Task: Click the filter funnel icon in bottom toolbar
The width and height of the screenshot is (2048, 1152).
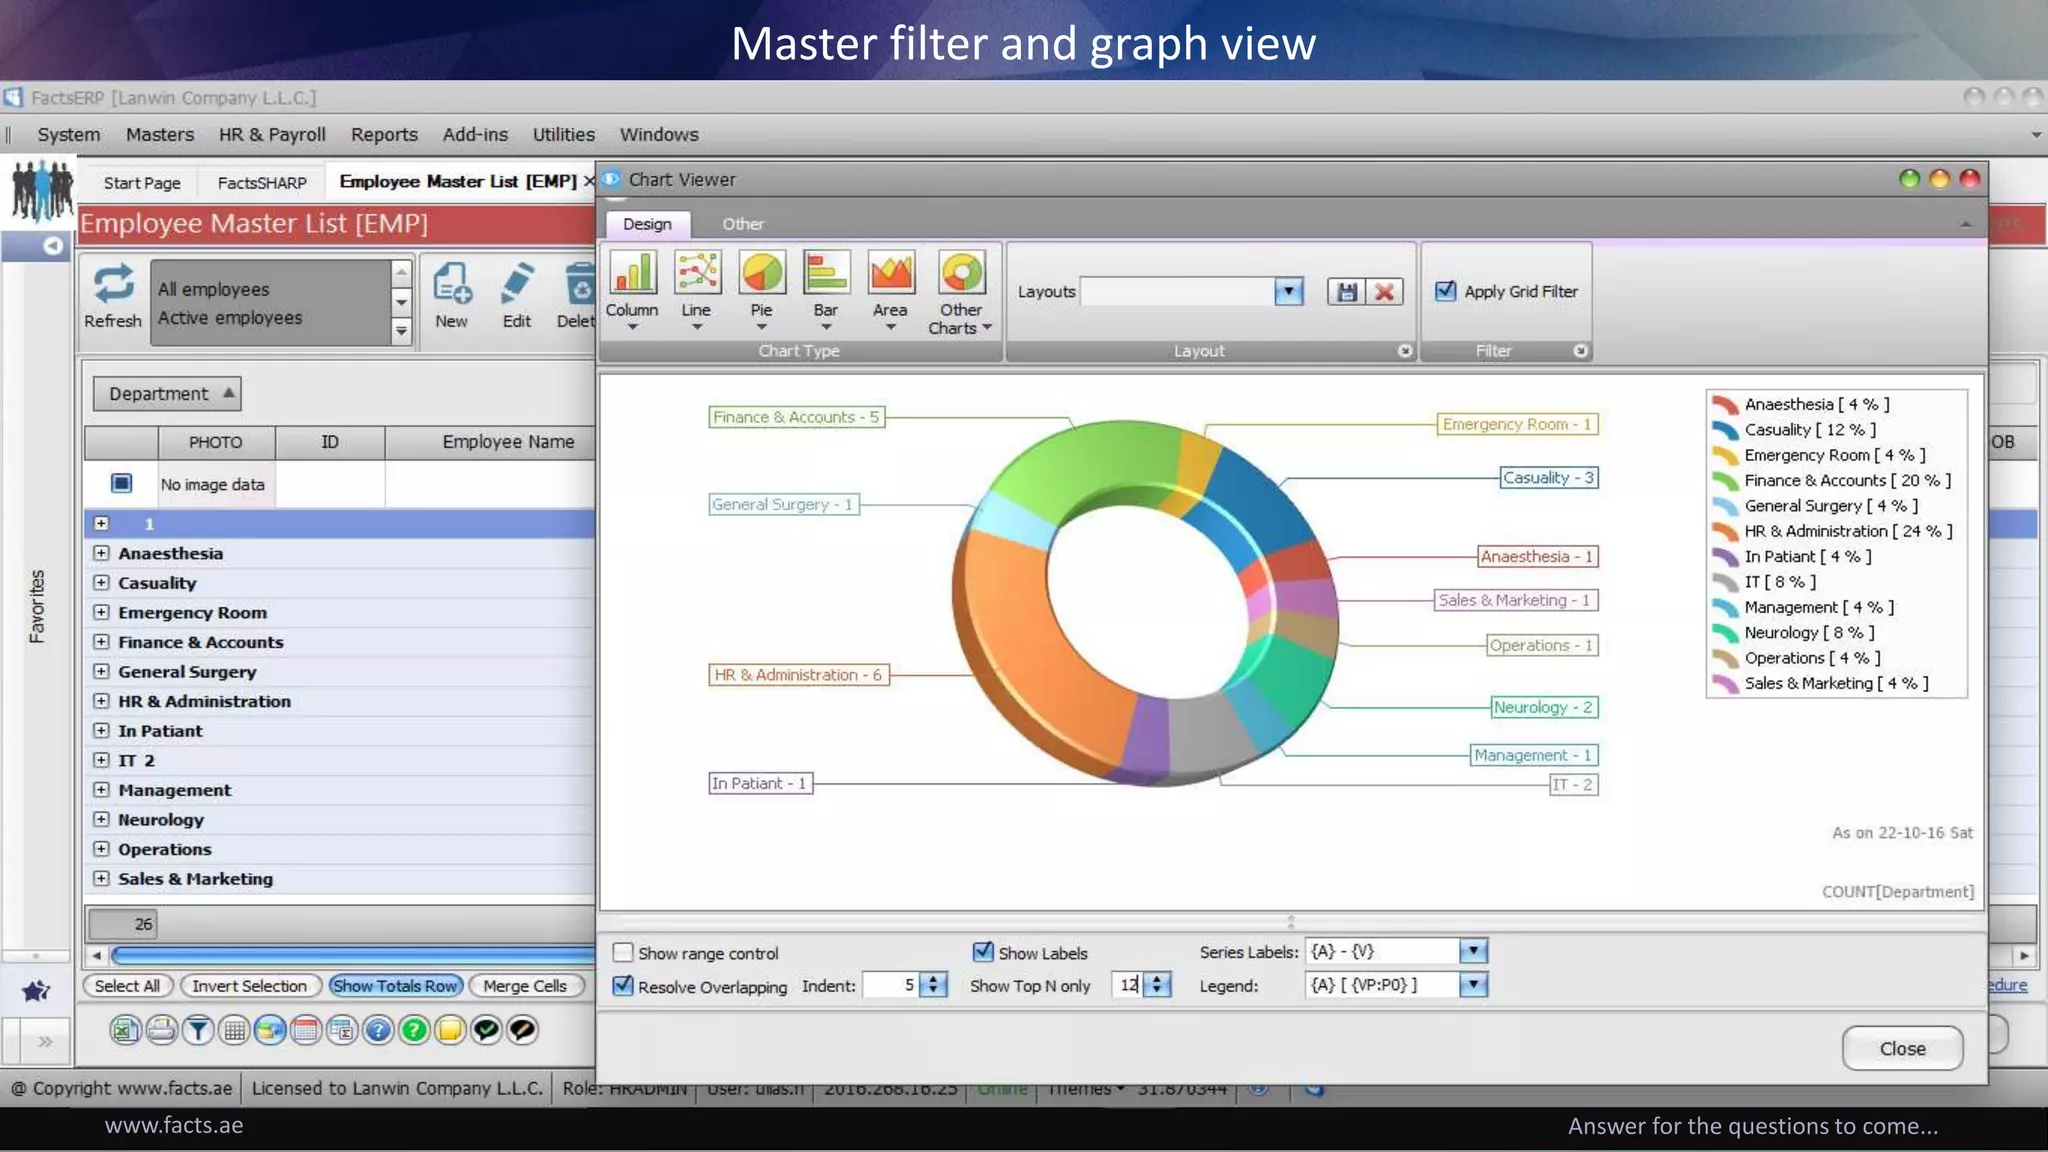Action: [198, 1030]
